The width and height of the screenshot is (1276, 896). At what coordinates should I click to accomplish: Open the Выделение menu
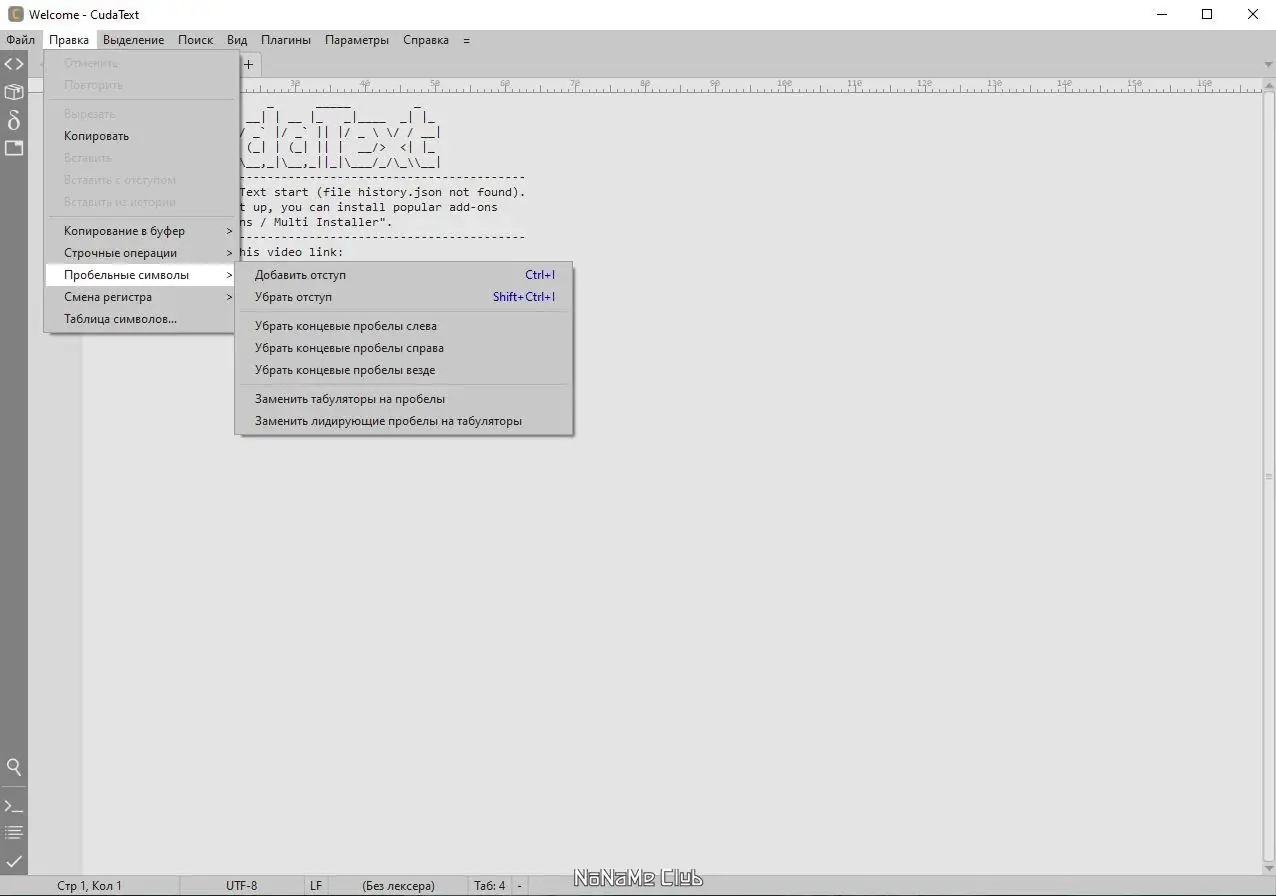pos(133,40)
